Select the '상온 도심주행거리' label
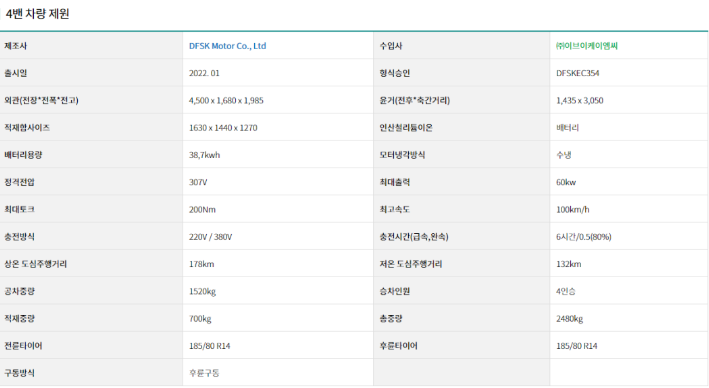This screenshot has height=388, width=709. 36,264
